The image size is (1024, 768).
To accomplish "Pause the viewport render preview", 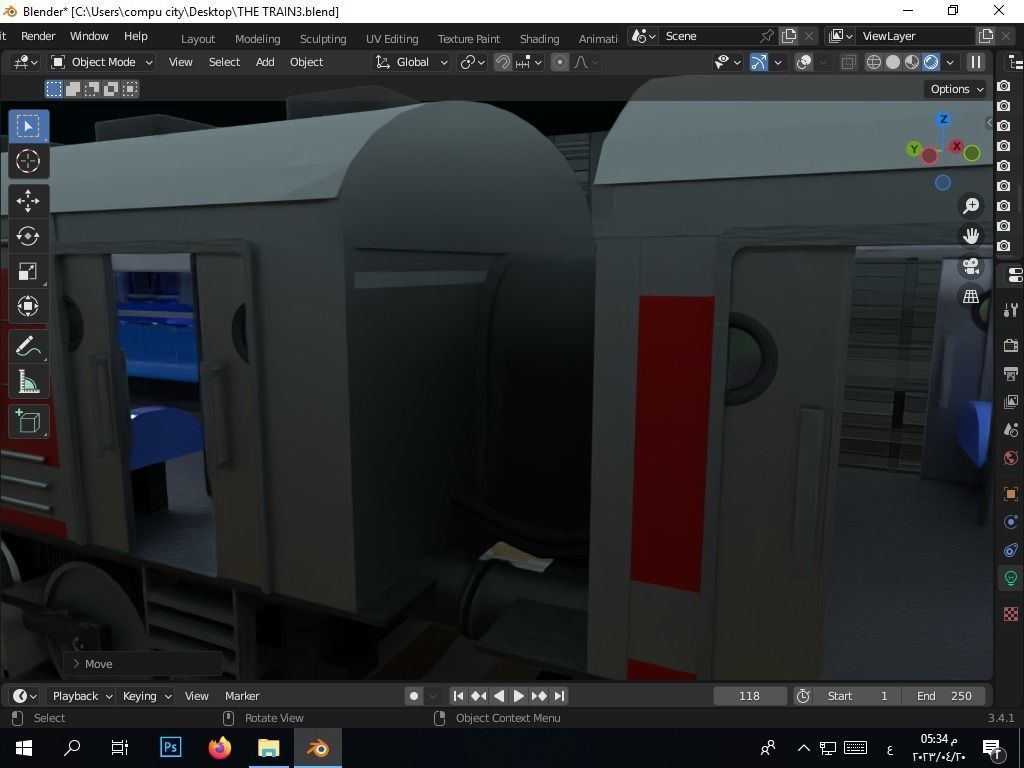I will point(976,62).
